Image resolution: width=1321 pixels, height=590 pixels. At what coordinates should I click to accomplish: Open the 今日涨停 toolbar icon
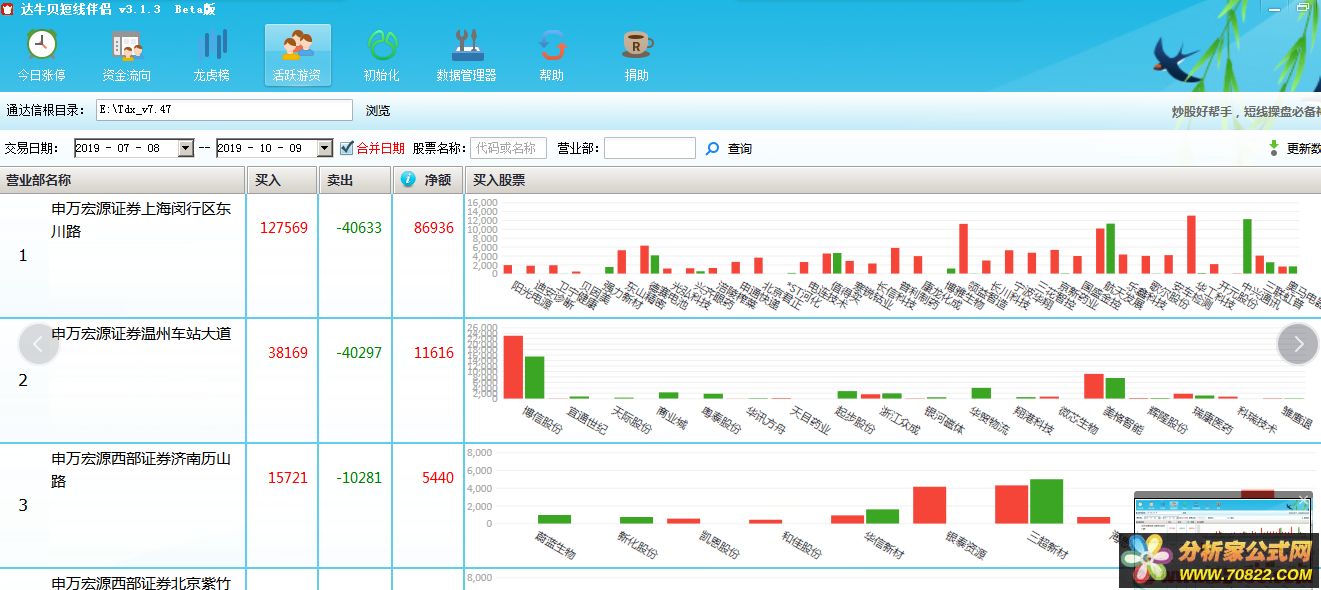pyautogui.click(x=41, y=55)
